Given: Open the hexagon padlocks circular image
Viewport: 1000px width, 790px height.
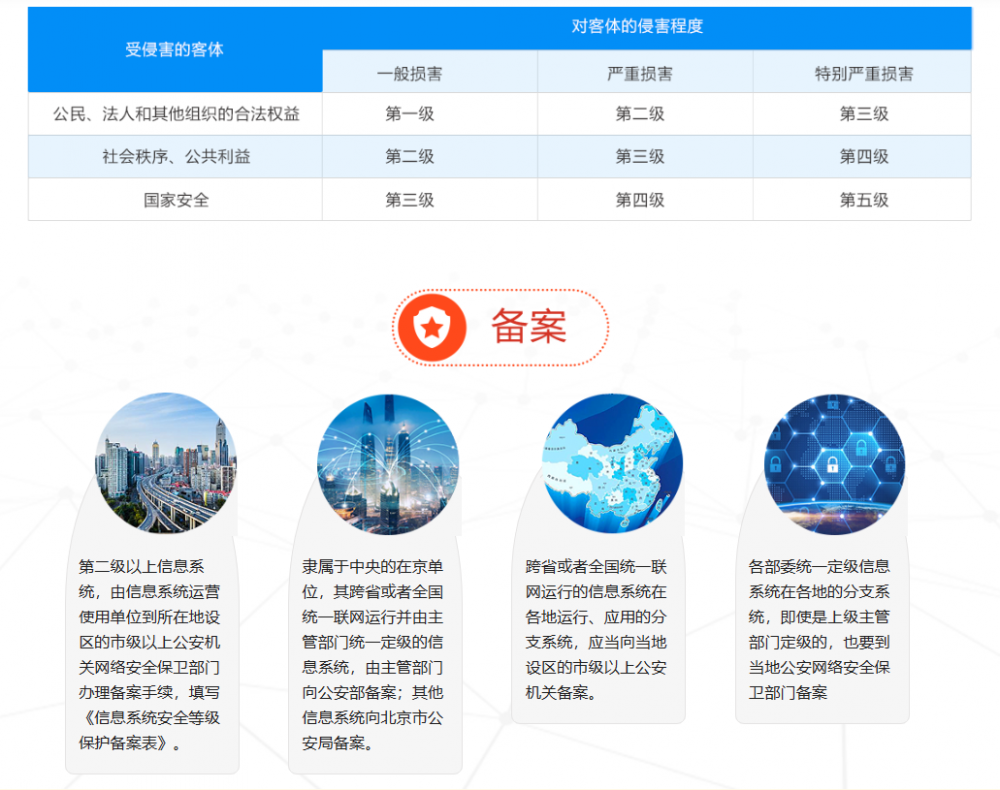Looking at the screenshot, I should 835,464.
